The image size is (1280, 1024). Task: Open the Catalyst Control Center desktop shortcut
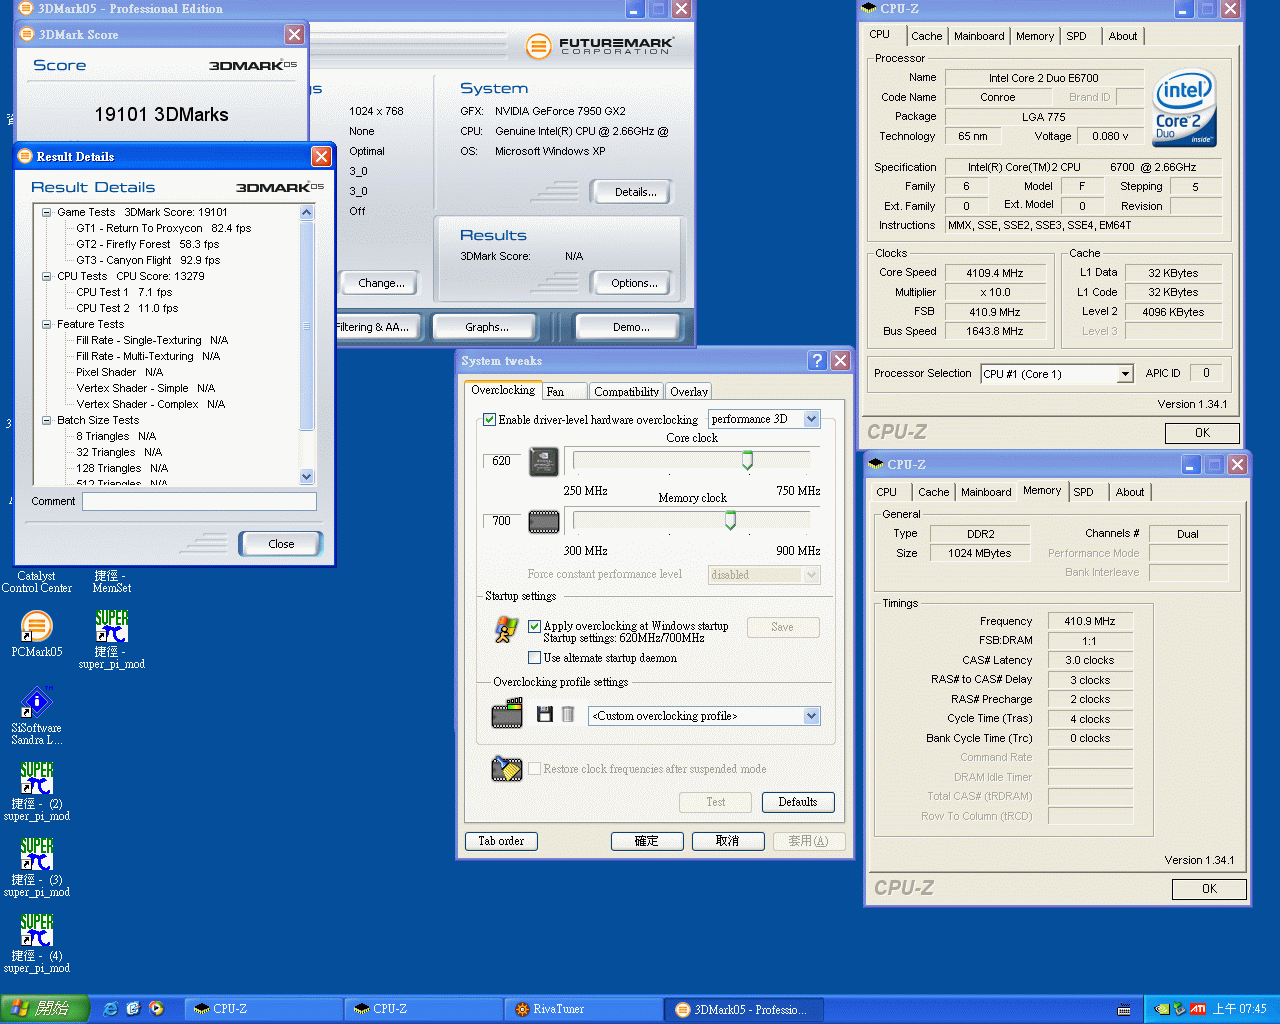pyautogui.click(x=37, y=581)
